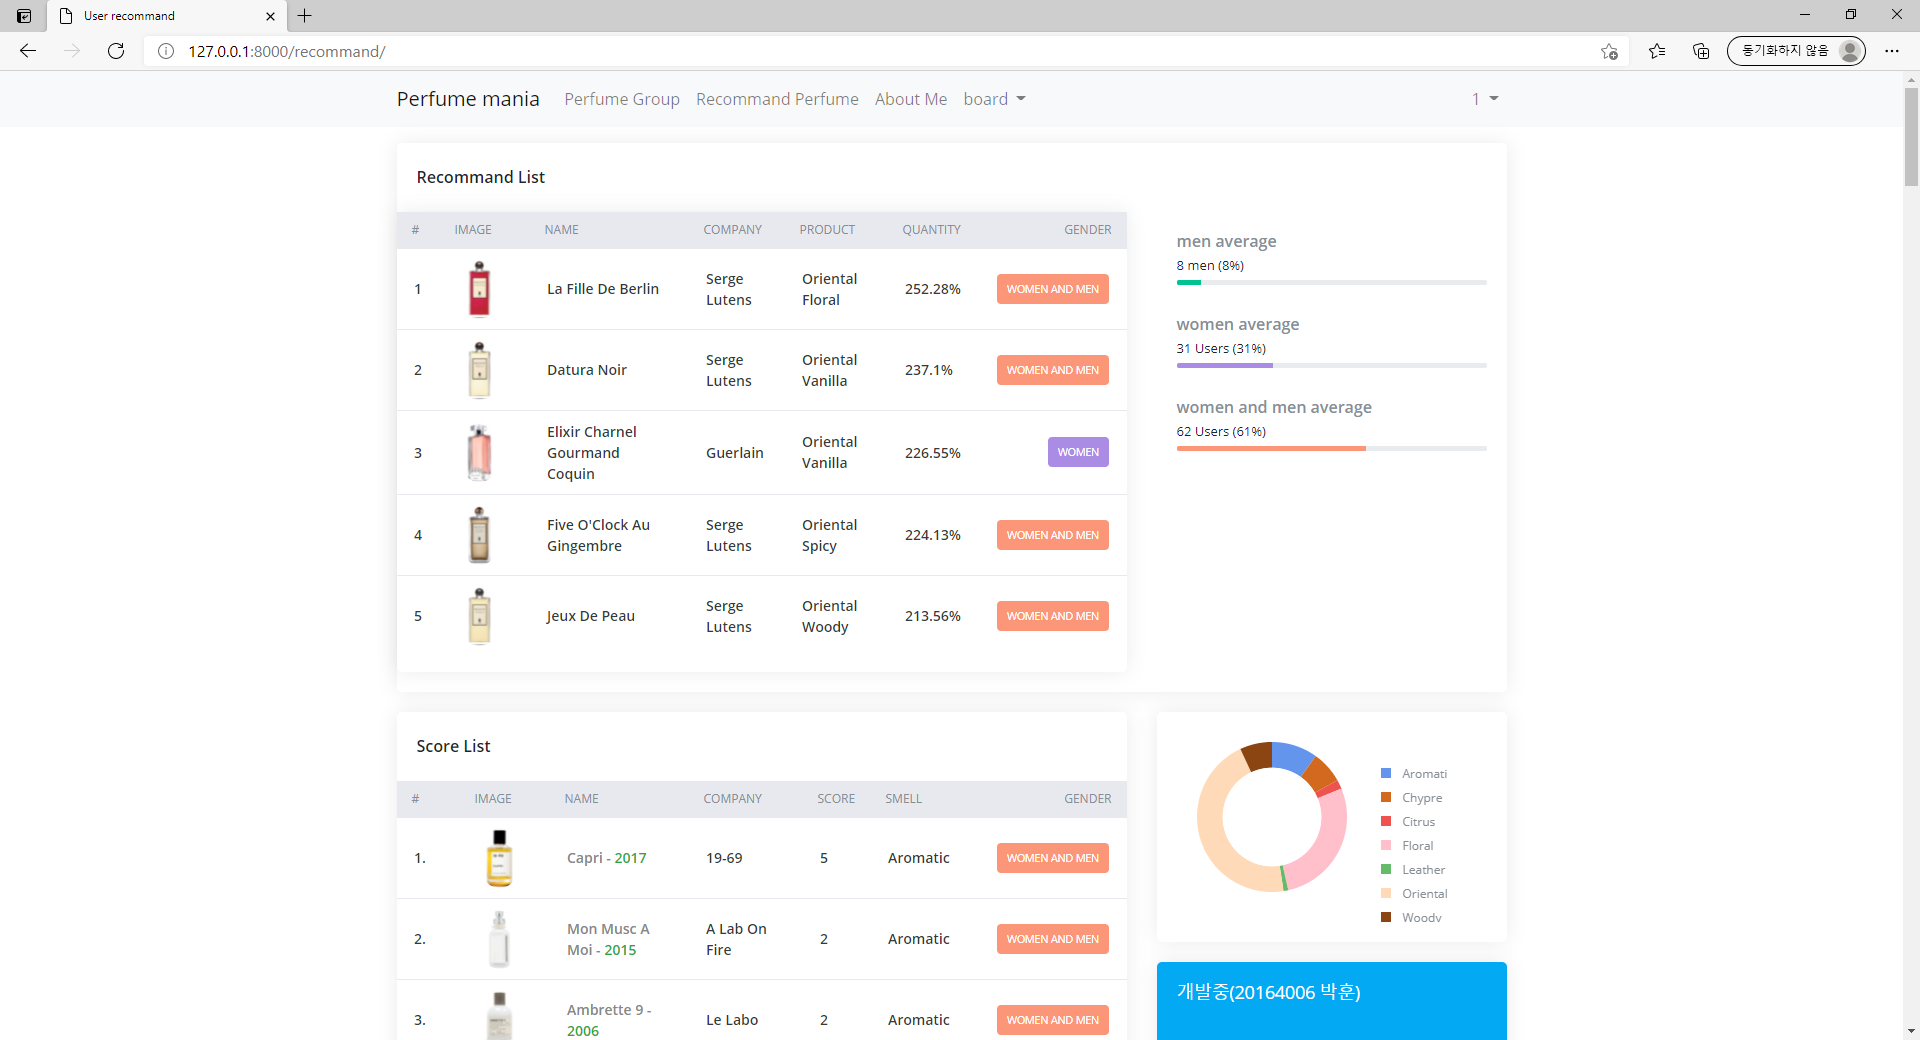Toggle the Chypre legend item in chart
The height and width of the screenshot is (1040, 1920).
[1421, 798]
